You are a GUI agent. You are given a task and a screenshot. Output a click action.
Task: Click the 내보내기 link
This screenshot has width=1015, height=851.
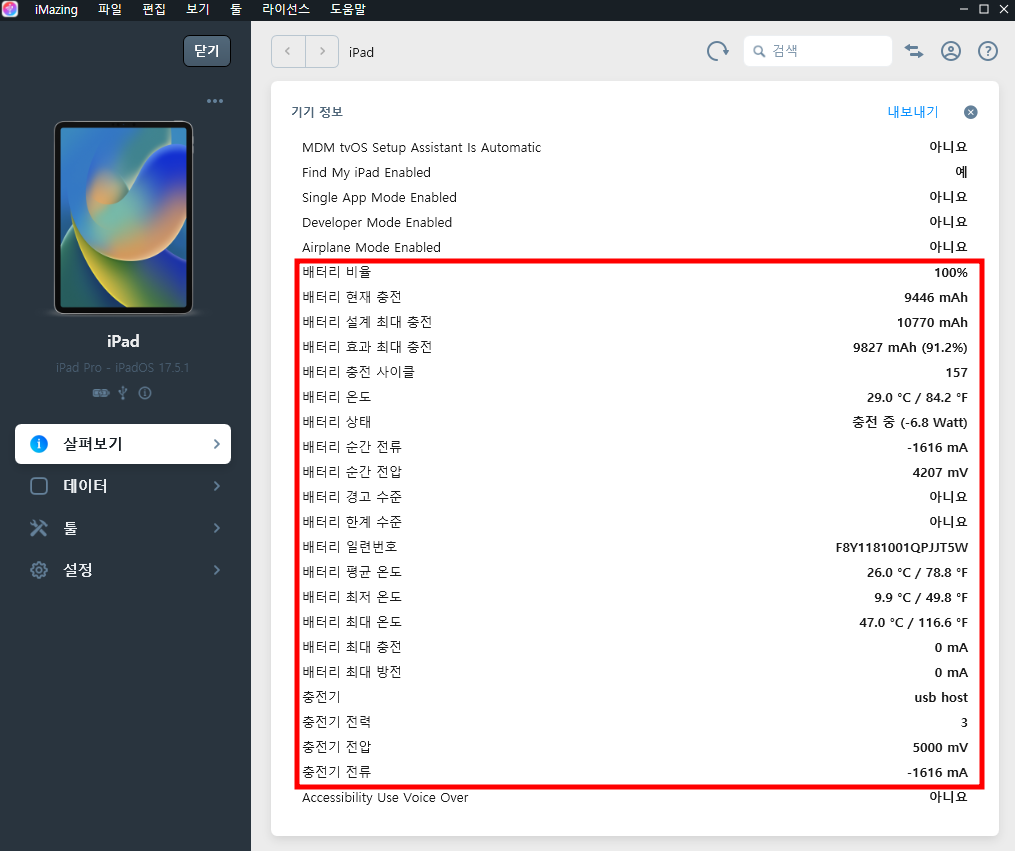click(913, 112)
